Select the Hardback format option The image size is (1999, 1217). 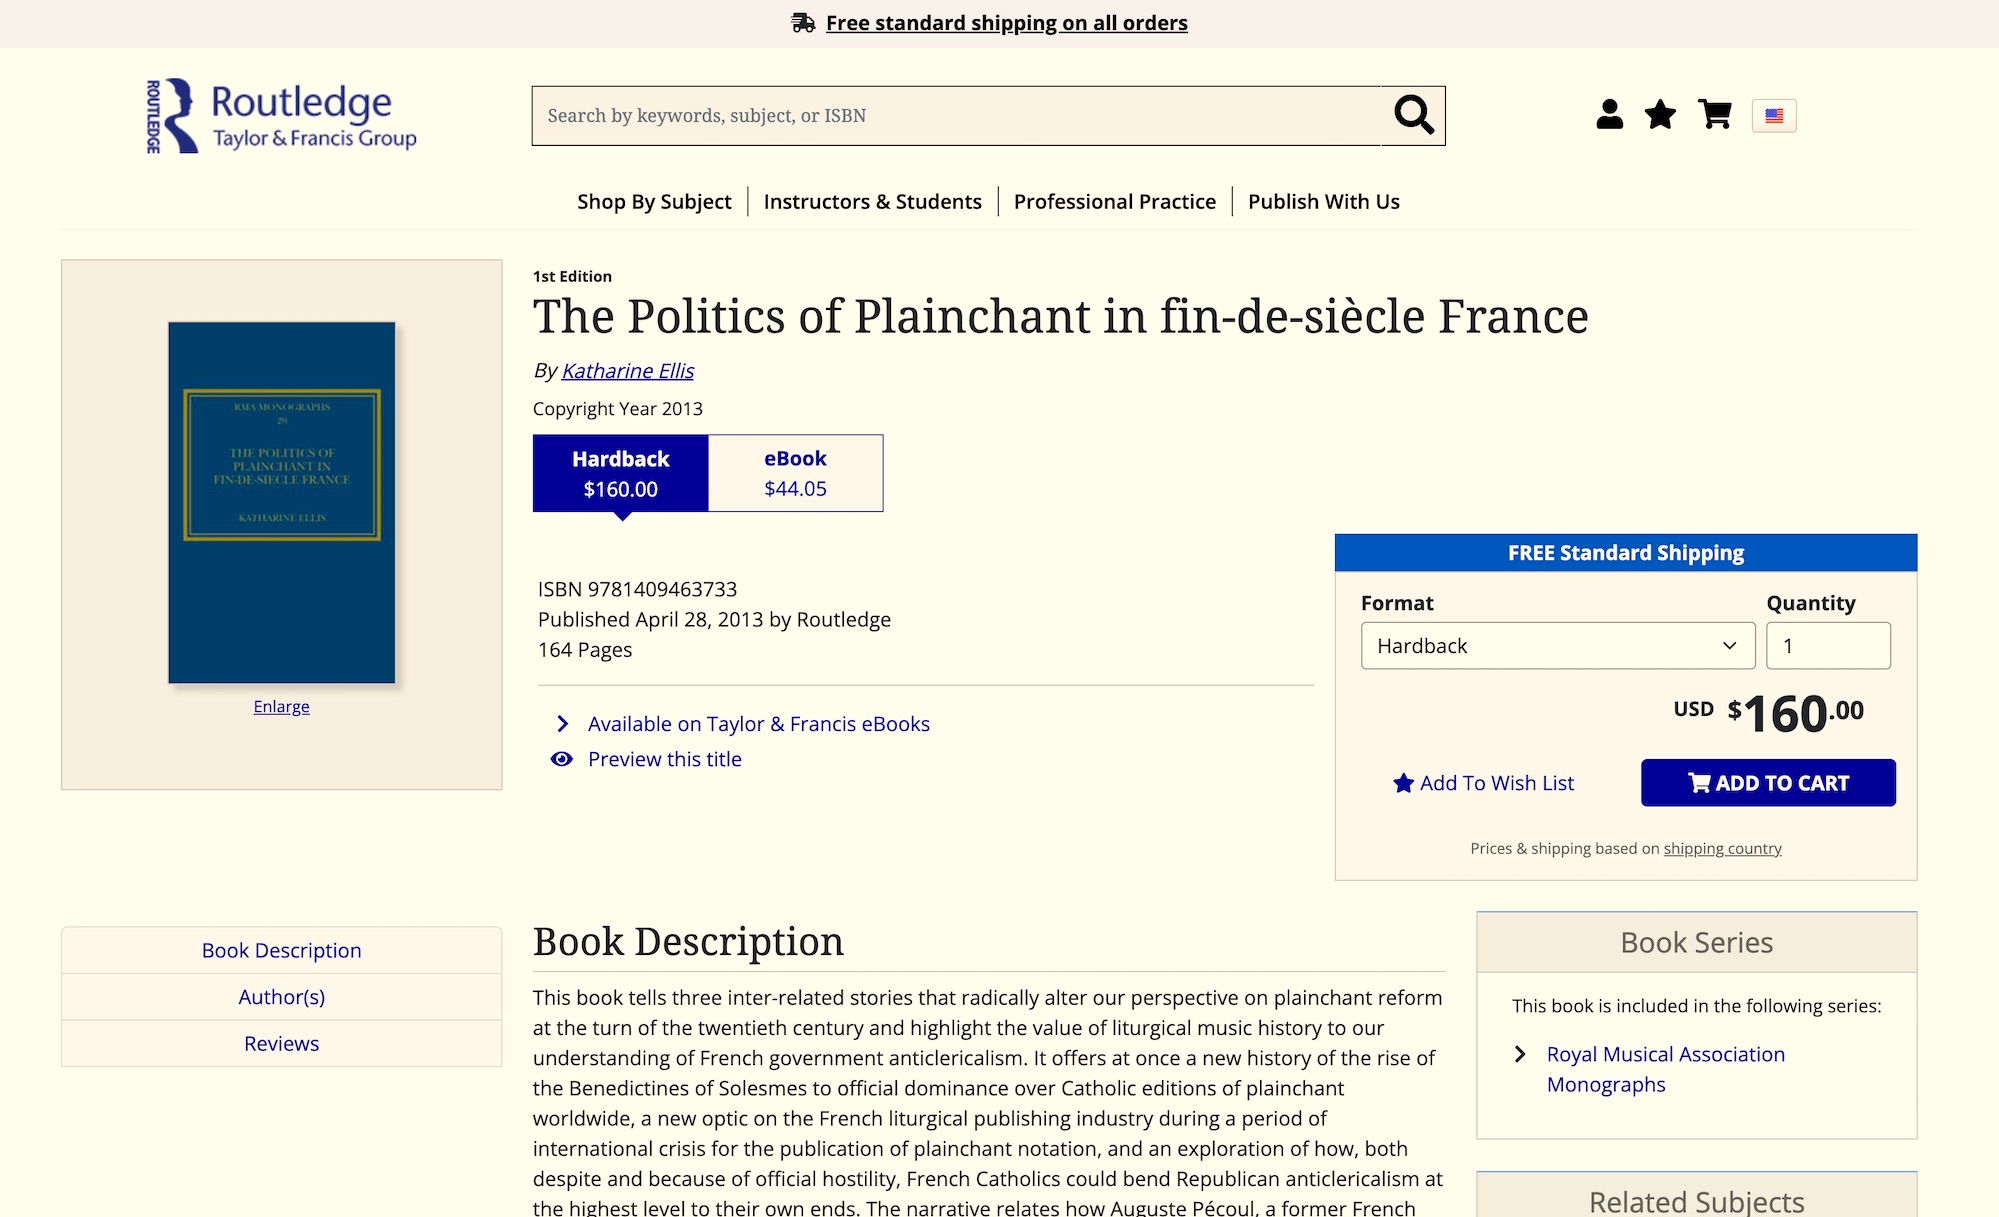coord(620,473)
